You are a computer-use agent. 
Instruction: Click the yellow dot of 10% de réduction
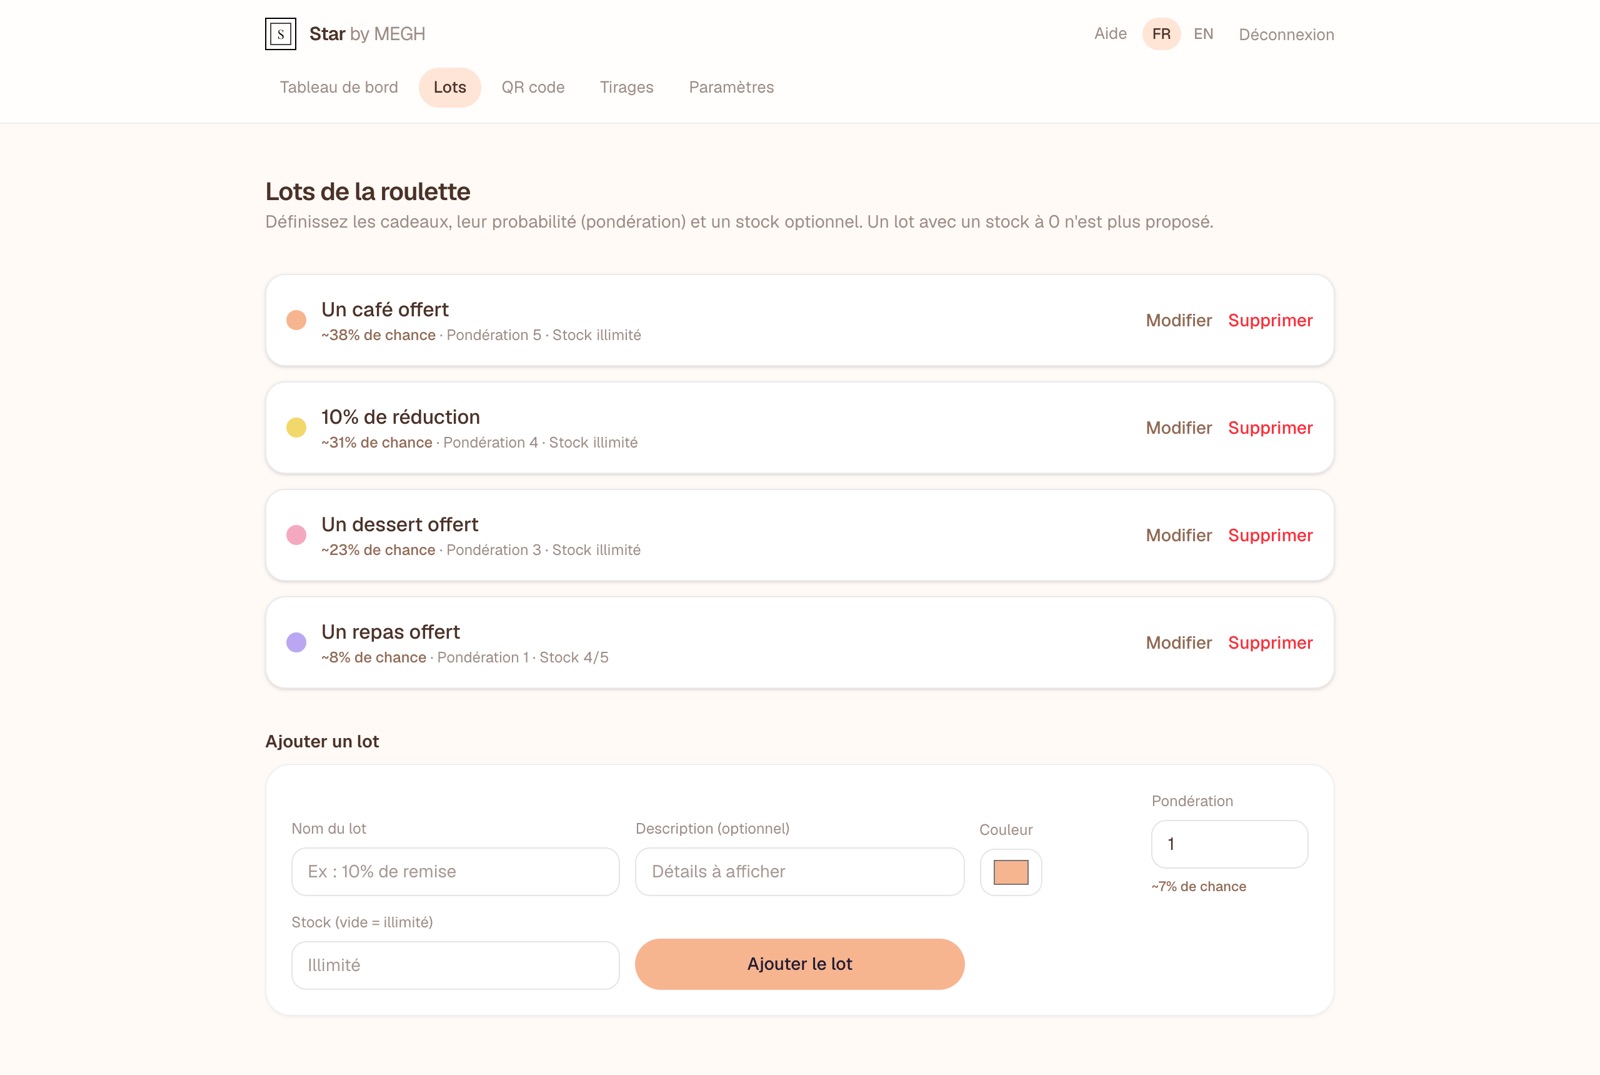pos(296,428)
